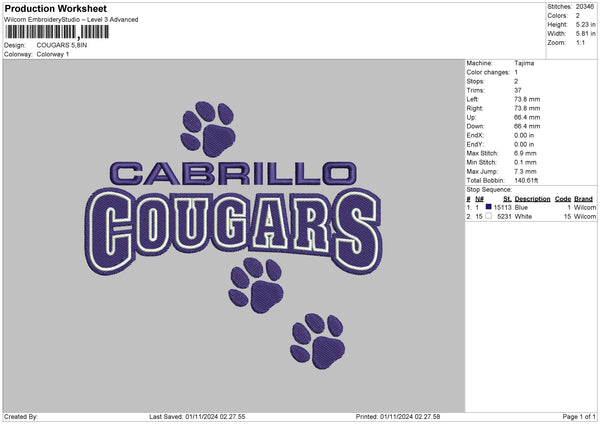Click the Min Stitch value 0.1 mm

tap(525, 163)
